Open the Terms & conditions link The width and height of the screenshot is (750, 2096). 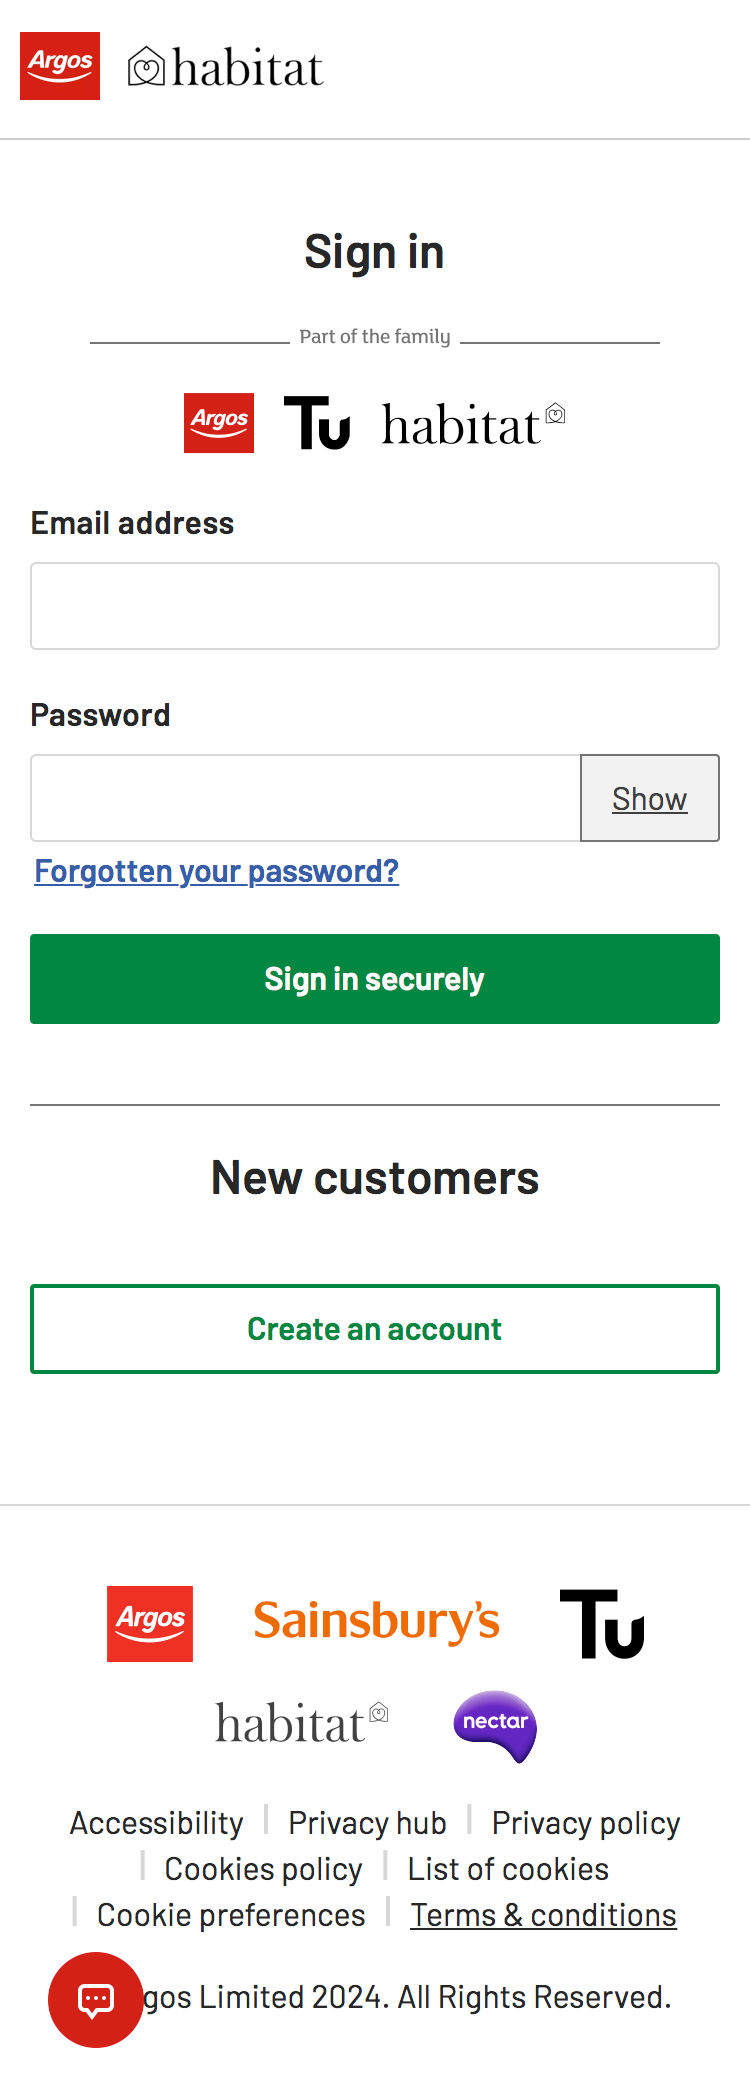pyautogui.click(x=543, y=1914)
